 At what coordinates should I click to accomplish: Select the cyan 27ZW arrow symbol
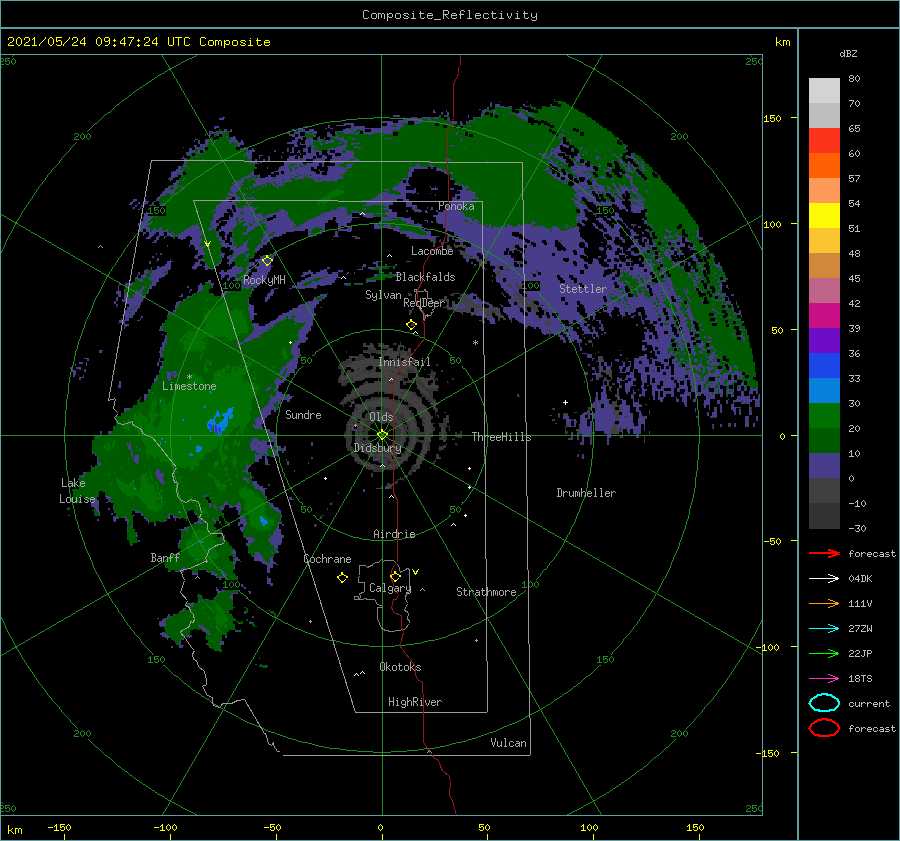click(x=824, y=629)
